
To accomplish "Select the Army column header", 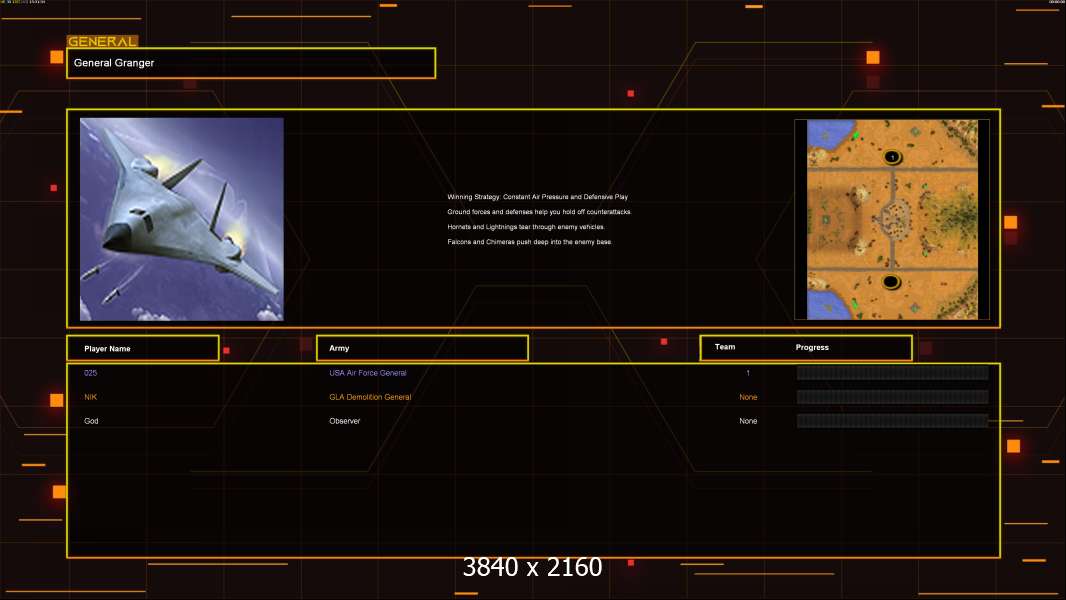I will point(422,348).
